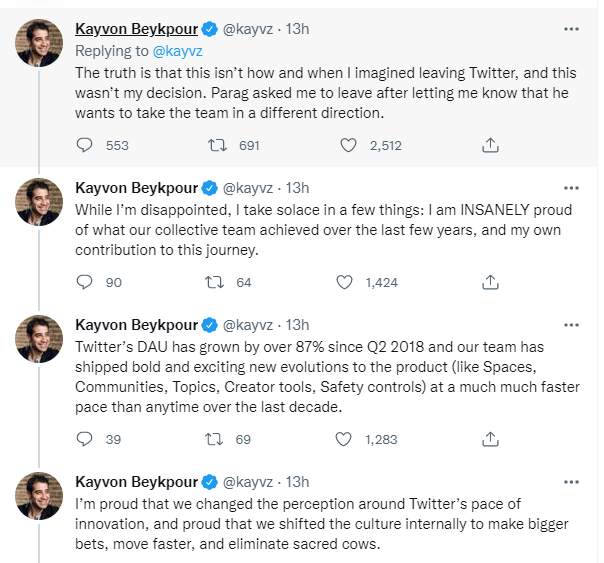The image size is (604, 563).
Task: Open the 13h timestamp on DAU tweet
Action: [297, 324]
